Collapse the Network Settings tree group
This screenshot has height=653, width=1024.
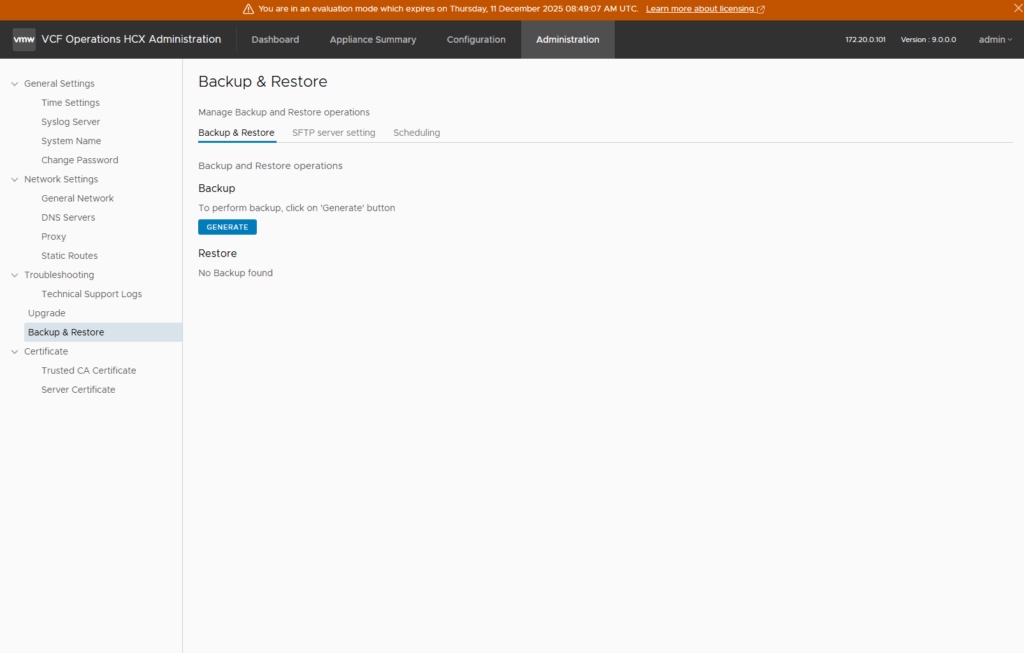coord(14,180)
